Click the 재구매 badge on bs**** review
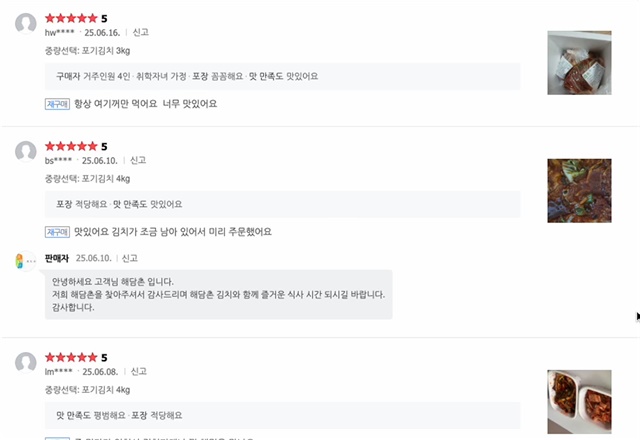Viewport: 640px width, 440px height. tap(57, 232)
